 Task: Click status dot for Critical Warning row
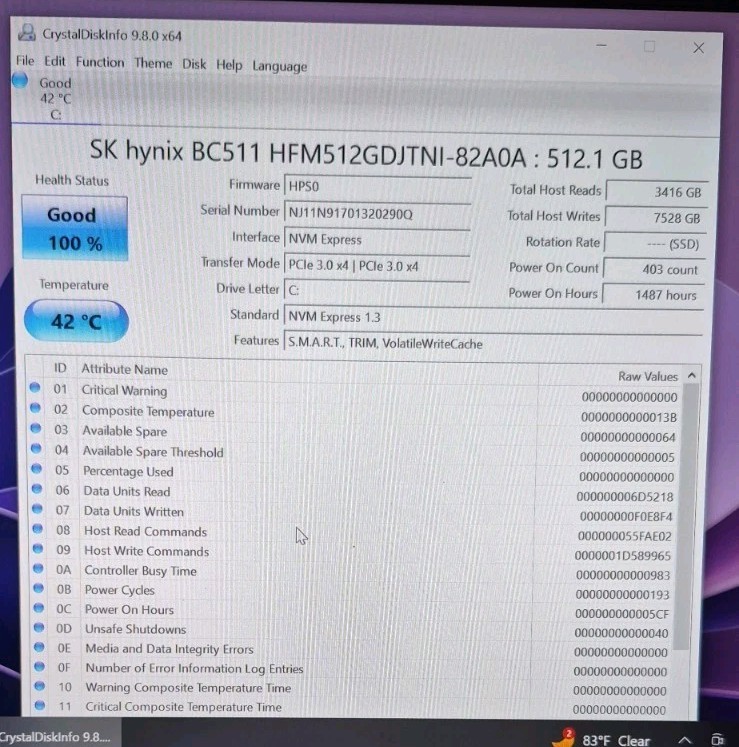(x=35, y=387)
